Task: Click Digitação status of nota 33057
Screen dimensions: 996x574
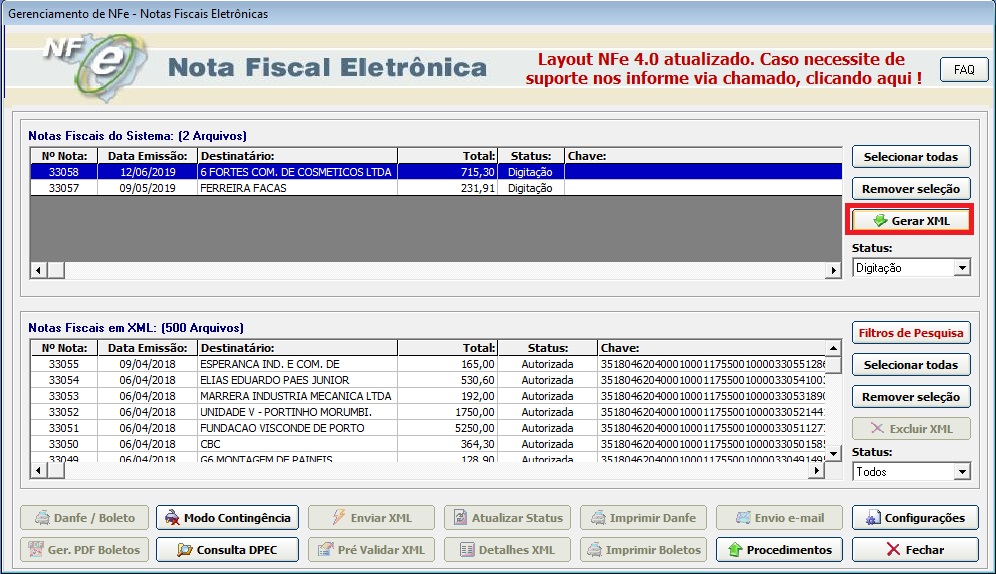Action: pyautogui.click(x=530, y=188)
